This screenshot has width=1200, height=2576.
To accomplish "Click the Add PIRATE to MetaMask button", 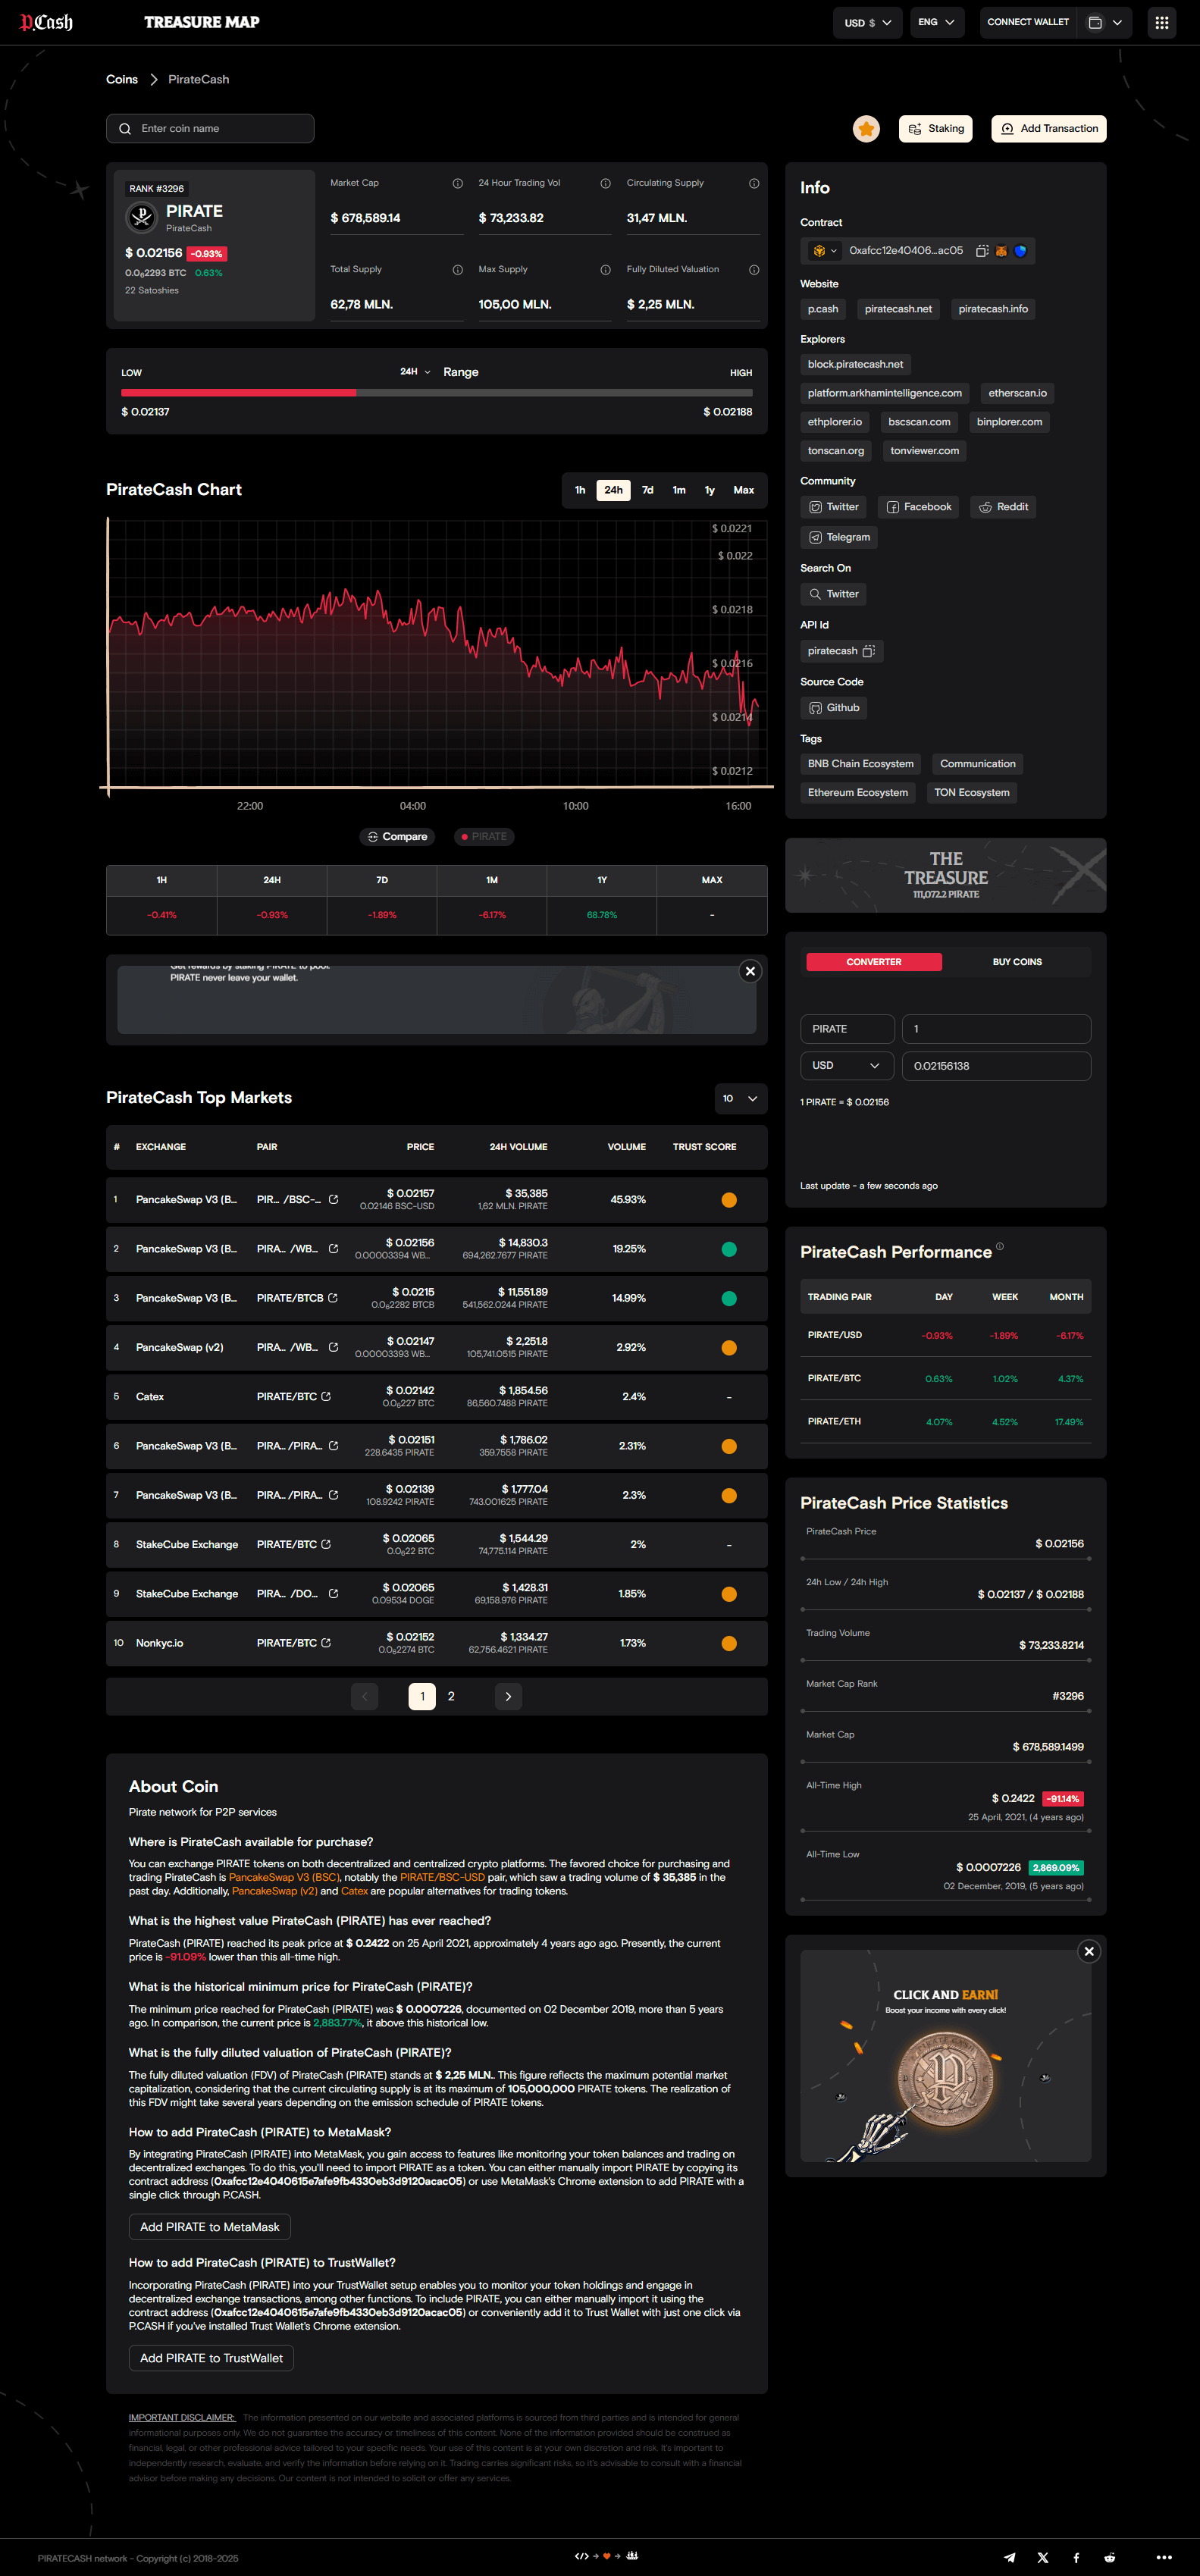I will point(210,2227).
